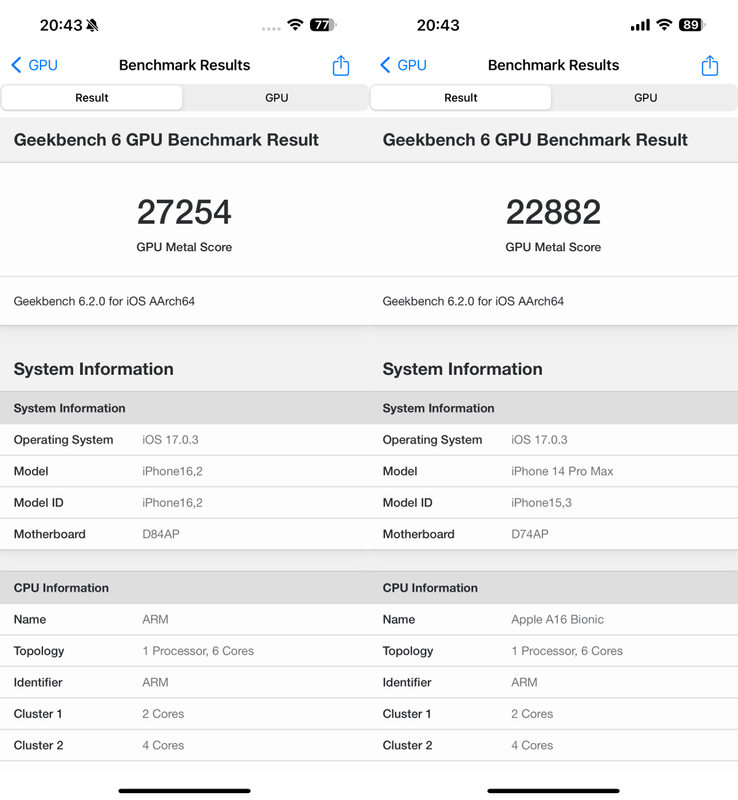The image size is (738, 800).
Task: Tap large 'System Information' heading on right phone
Action: (x=462, y=369)
